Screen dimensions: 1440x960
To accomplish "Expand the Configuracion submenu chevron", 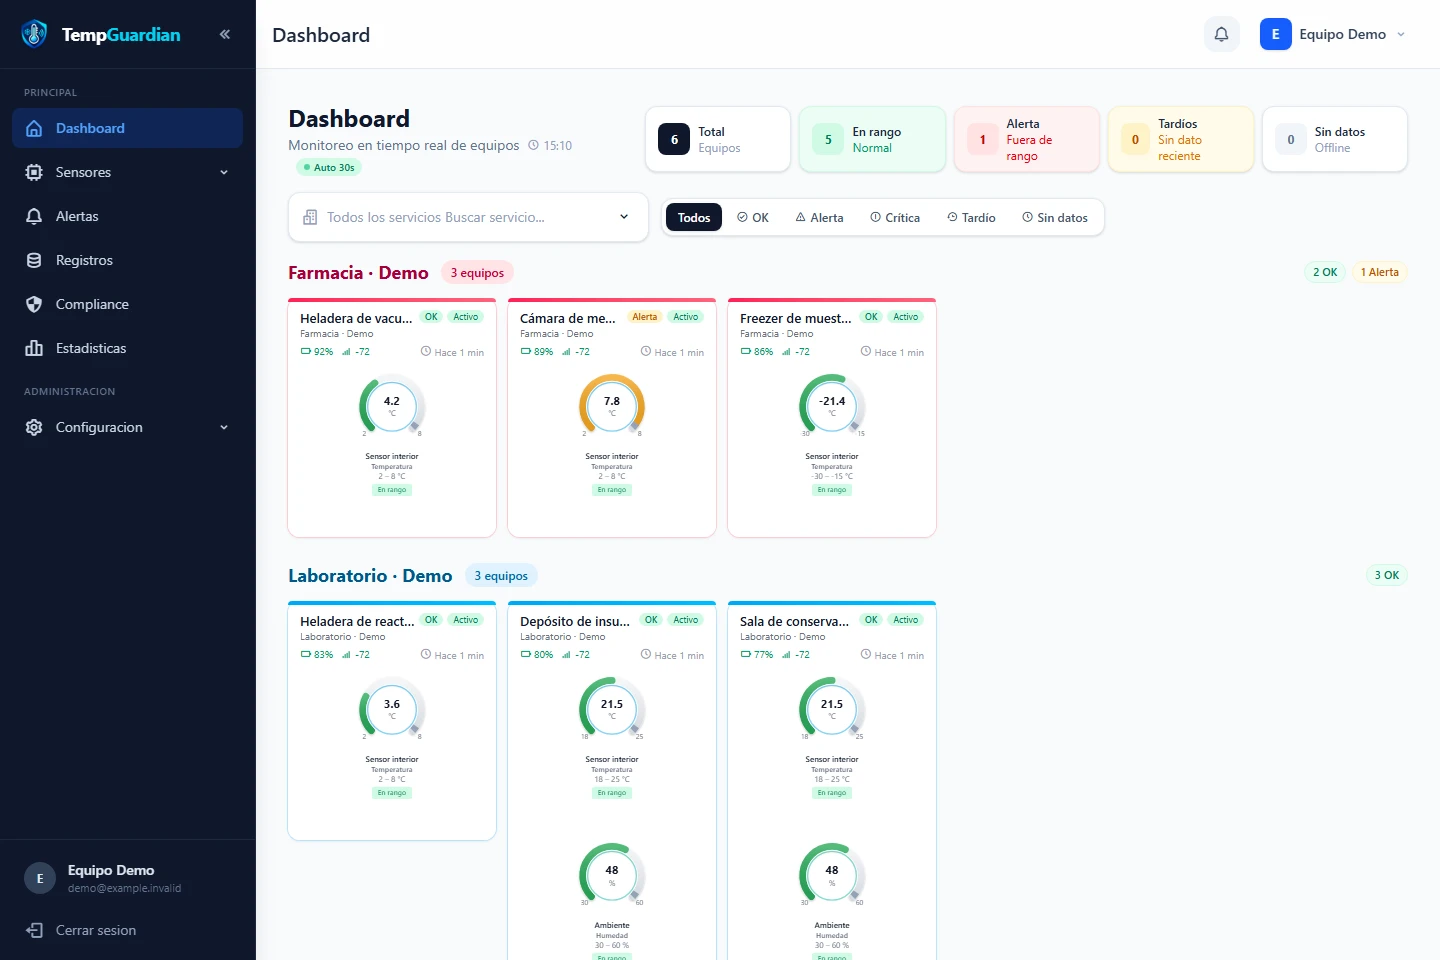I will [x=224, y=427].
